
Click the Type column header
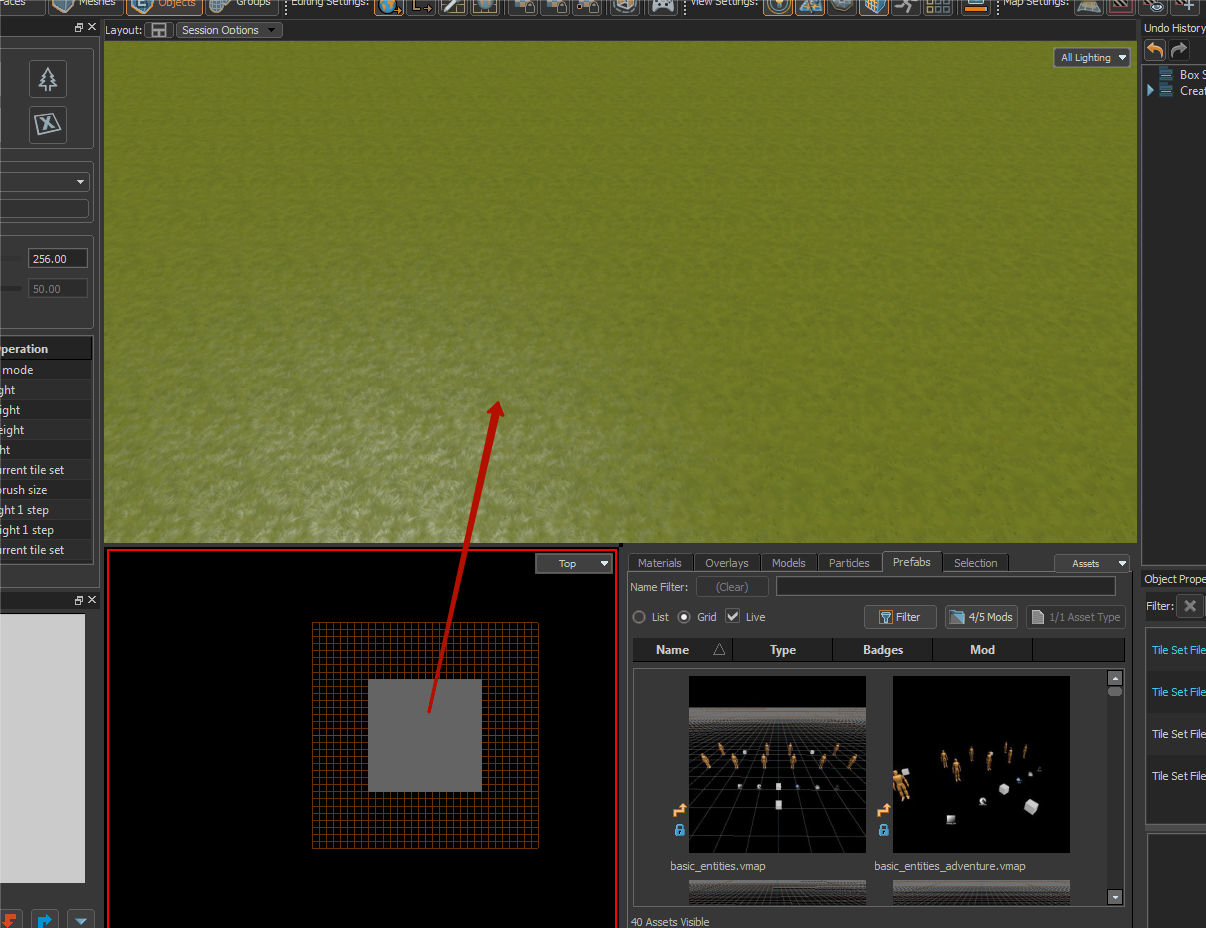(x=783, y=650)
